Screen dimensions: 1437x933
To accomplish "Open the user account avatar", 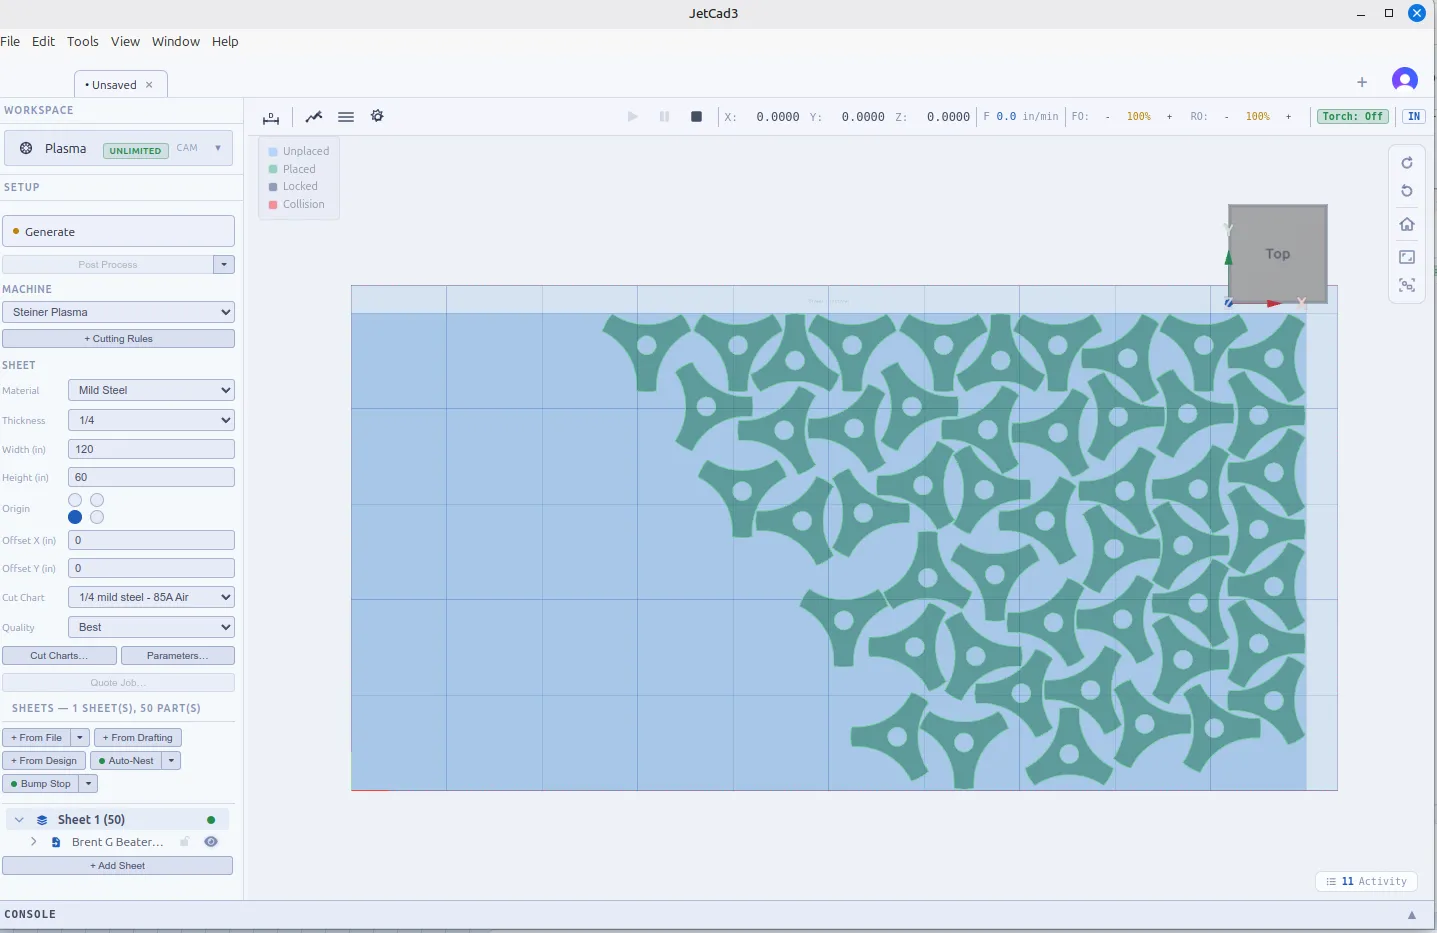I will click(x=1405, y=80).
